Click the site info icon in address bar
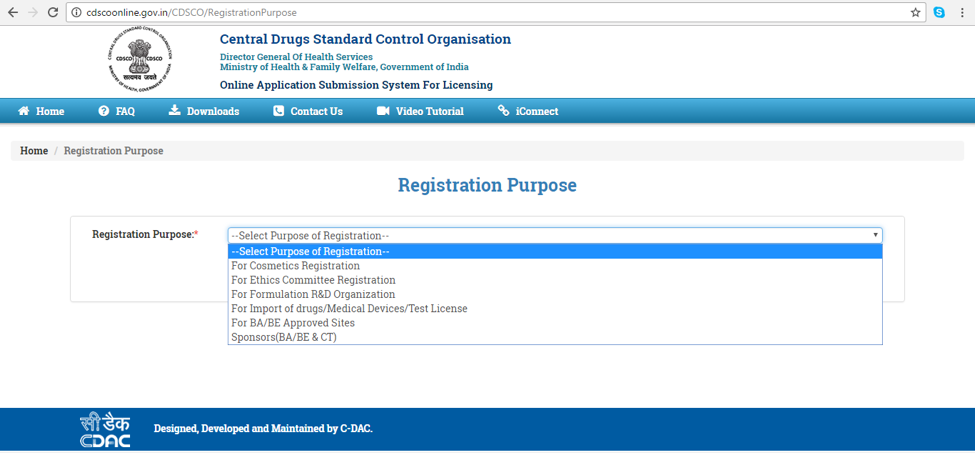975x453 pixels. (77, 13)
